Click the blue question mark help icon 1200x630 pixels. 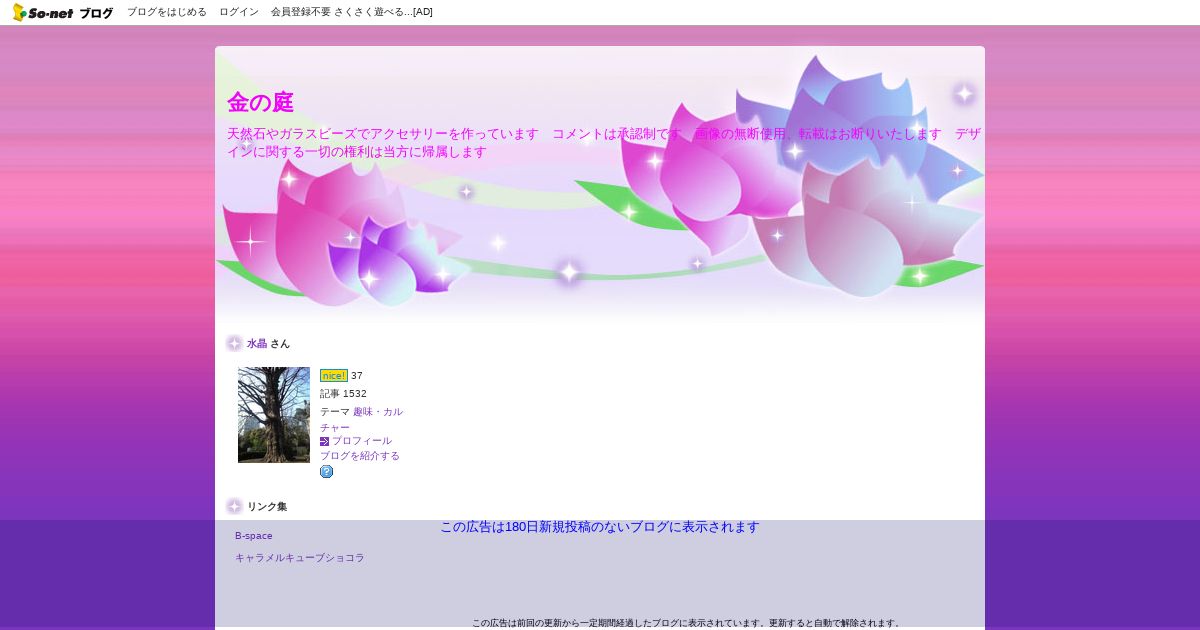[x=326, y=472]
